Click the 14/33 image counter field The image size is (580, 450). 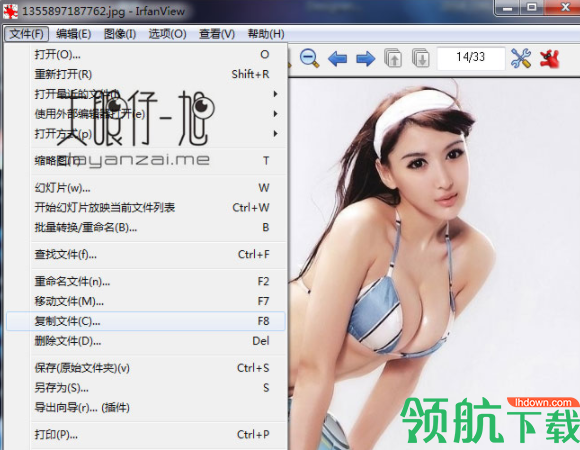pos(471,58)
